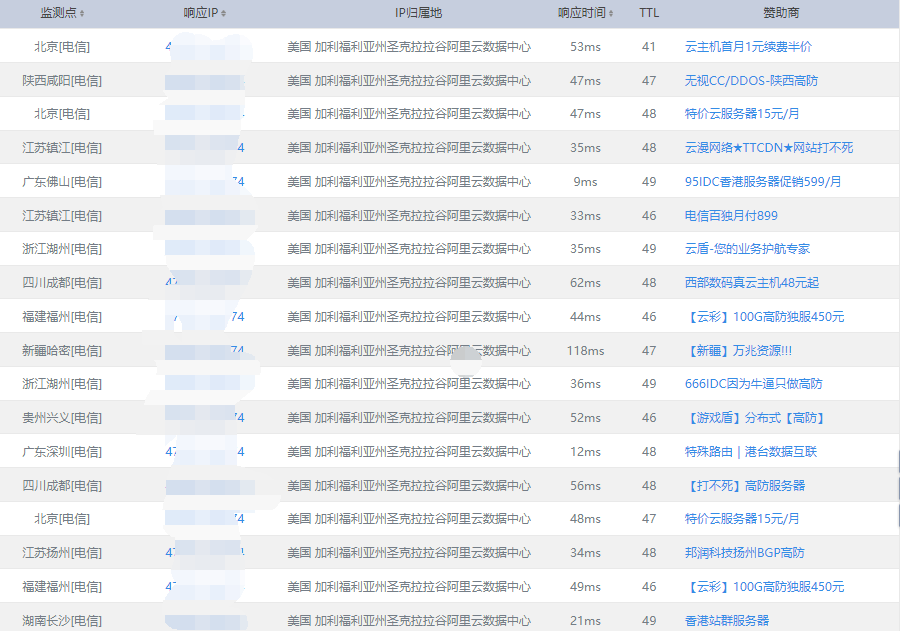Viewport: 900px width, 631px height.
Task: Open 特价云服务器15元/月 link in the 48ms row
Action: pos(742,518)
